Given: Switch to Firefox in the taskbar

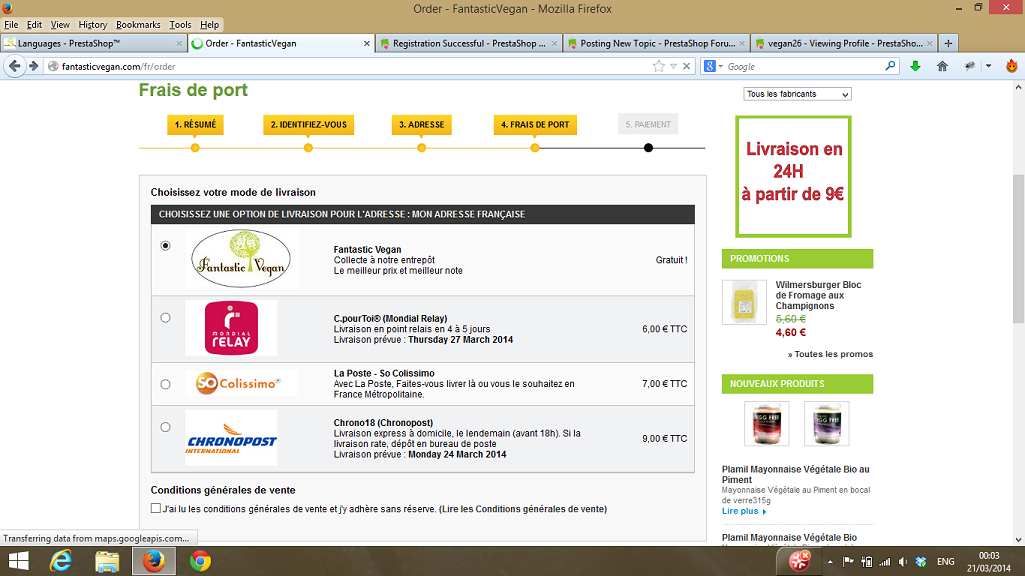Looking at the screenshot, I should click(154, 561).
